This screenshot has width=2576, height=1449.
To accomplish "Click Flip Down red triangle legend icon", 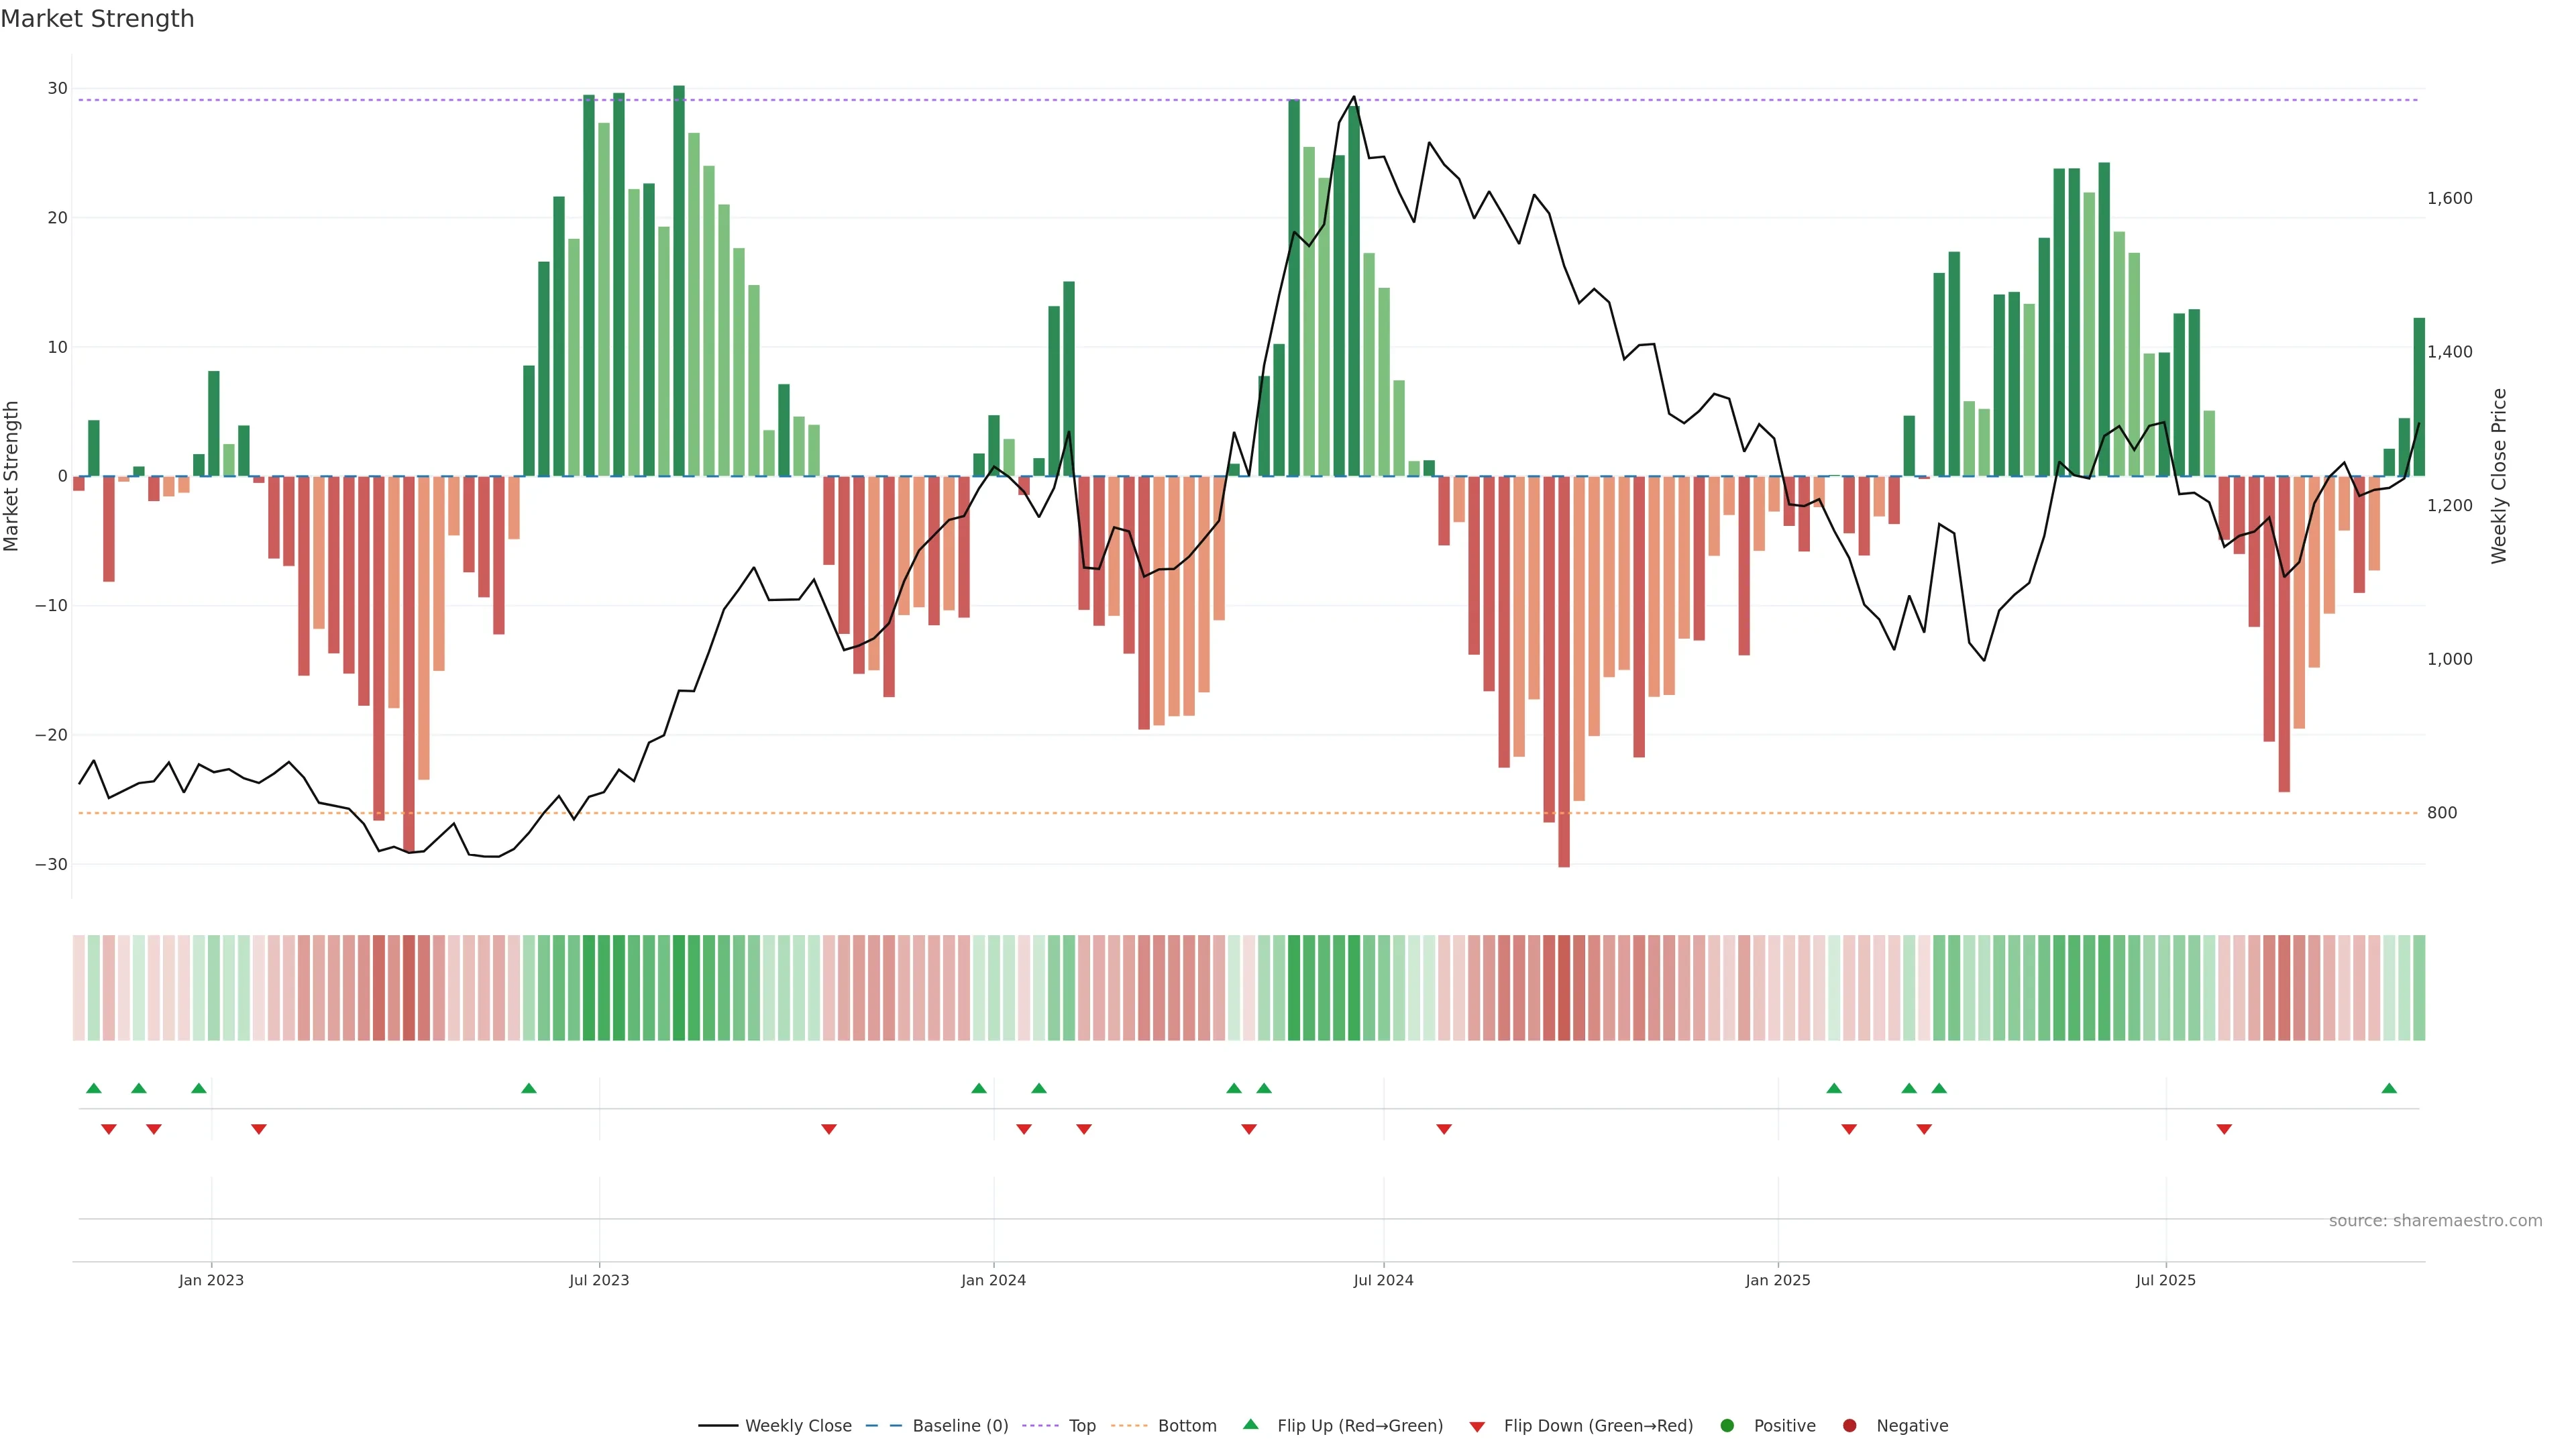I will (1477, 1426).
